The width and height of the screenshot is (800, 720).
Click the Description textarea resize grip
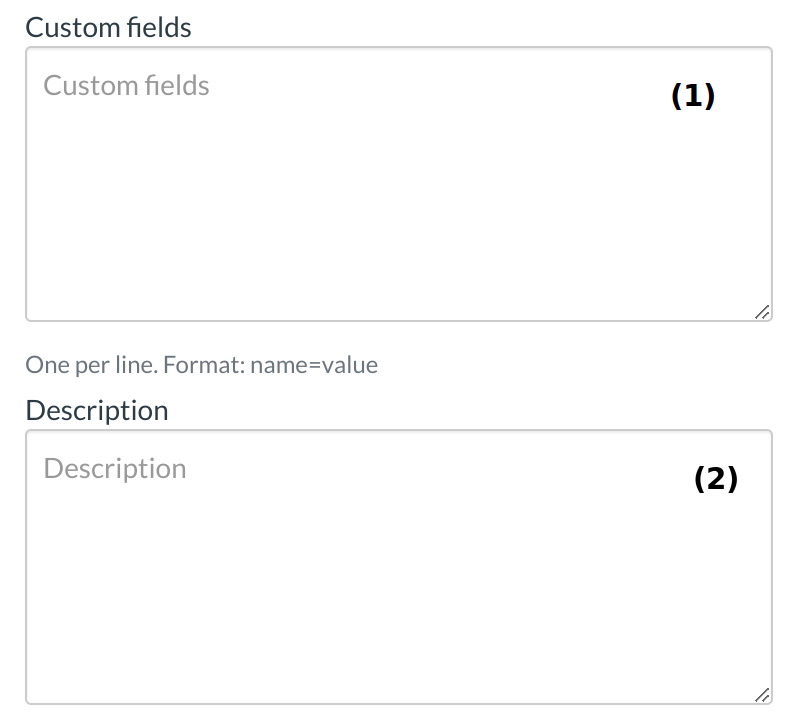(x=762, y=695)
